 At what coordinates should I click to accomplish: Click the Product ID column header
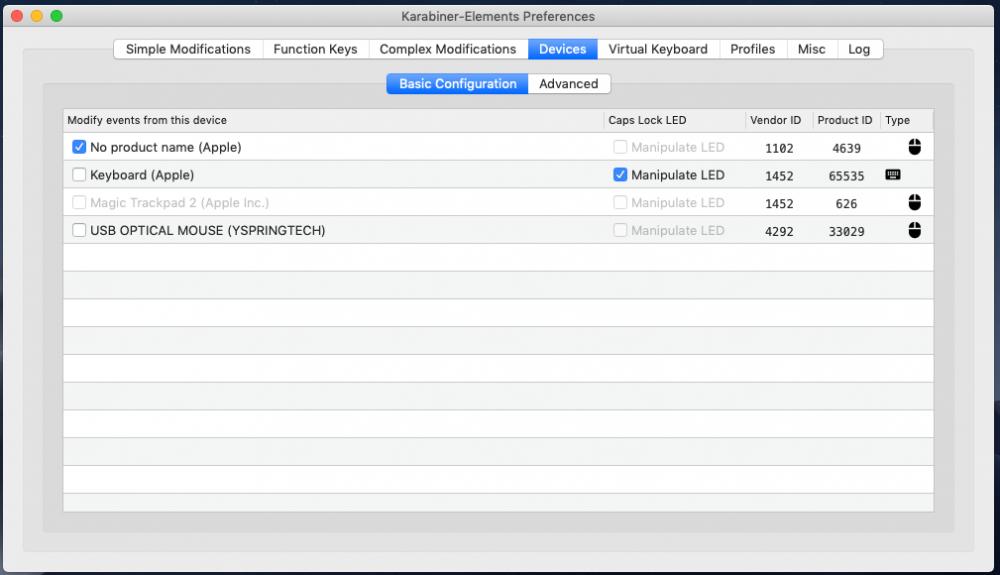(x=845, y=120)
